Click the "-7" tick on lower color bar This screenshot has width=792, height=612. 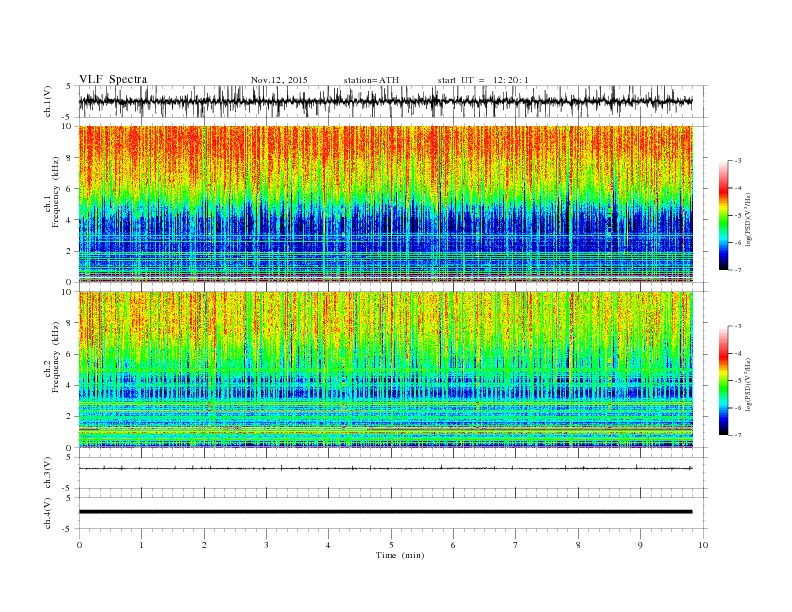[x=738, y=435]
